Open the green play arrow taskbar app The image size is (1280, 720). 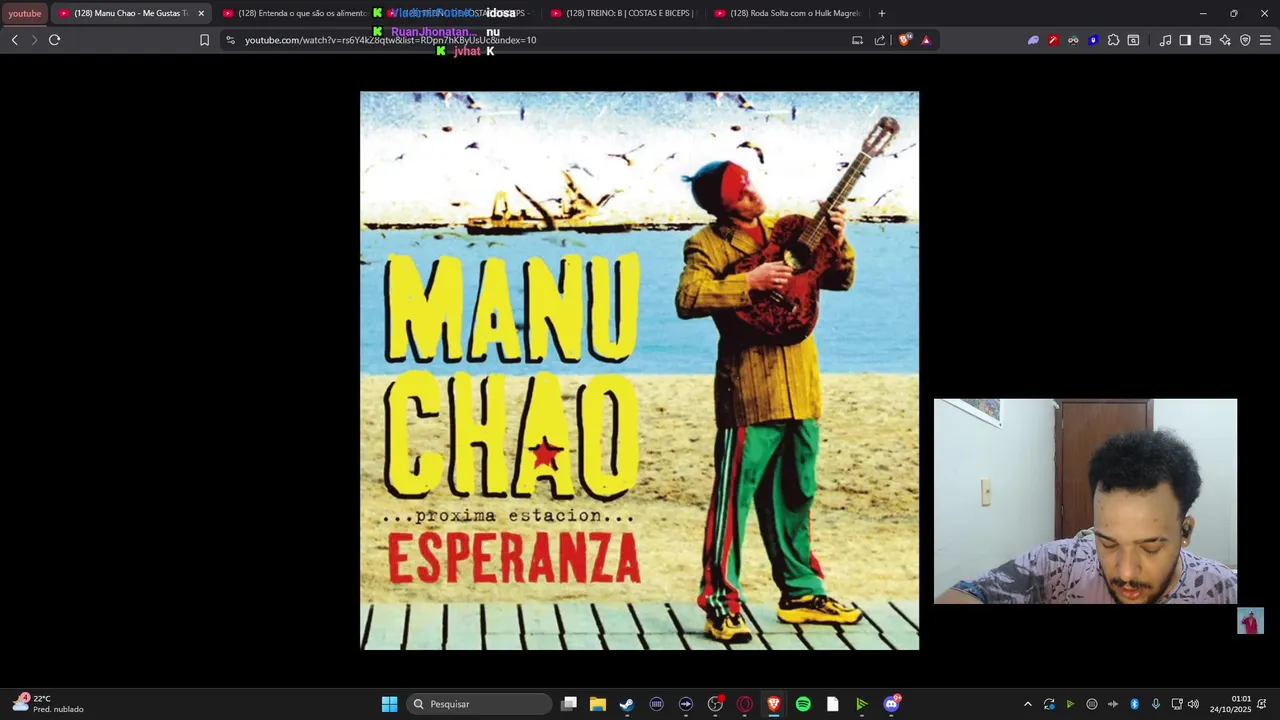[861, 704]
